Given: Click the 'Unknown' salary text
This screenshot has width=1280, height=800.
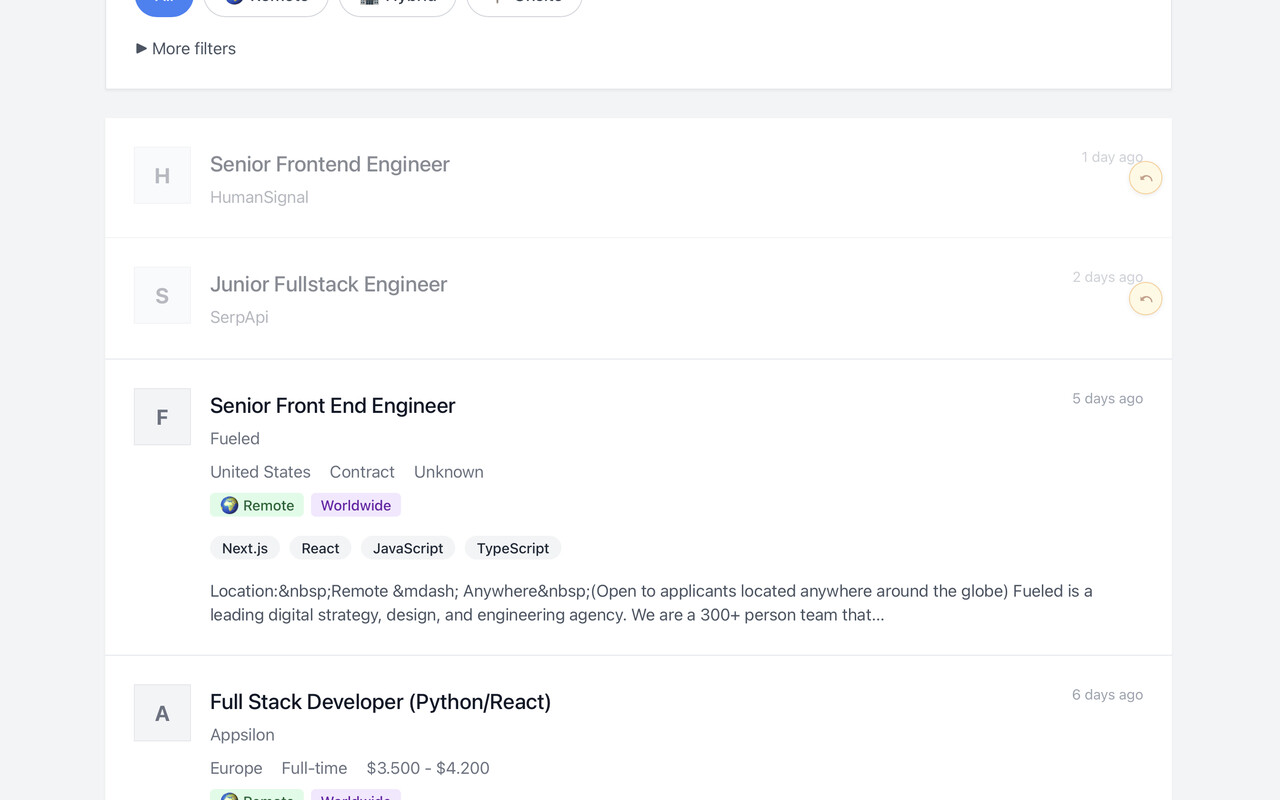Looking at the screenshot, I should coord(449,472).
